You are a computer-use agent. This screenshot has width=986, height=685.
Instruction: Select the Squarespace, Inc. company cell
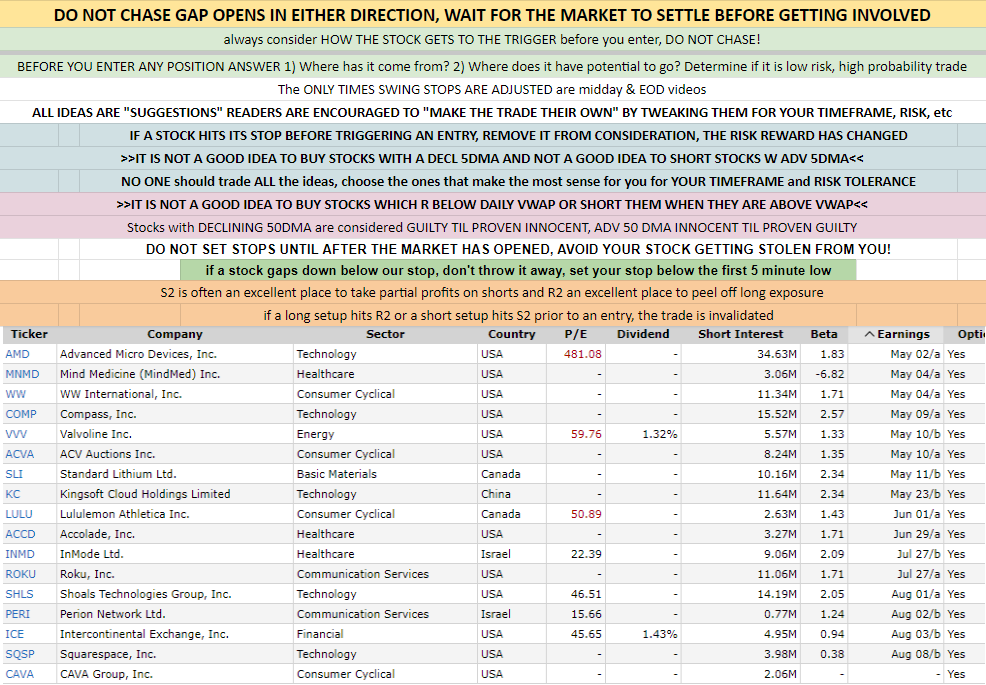pos(175,654)
